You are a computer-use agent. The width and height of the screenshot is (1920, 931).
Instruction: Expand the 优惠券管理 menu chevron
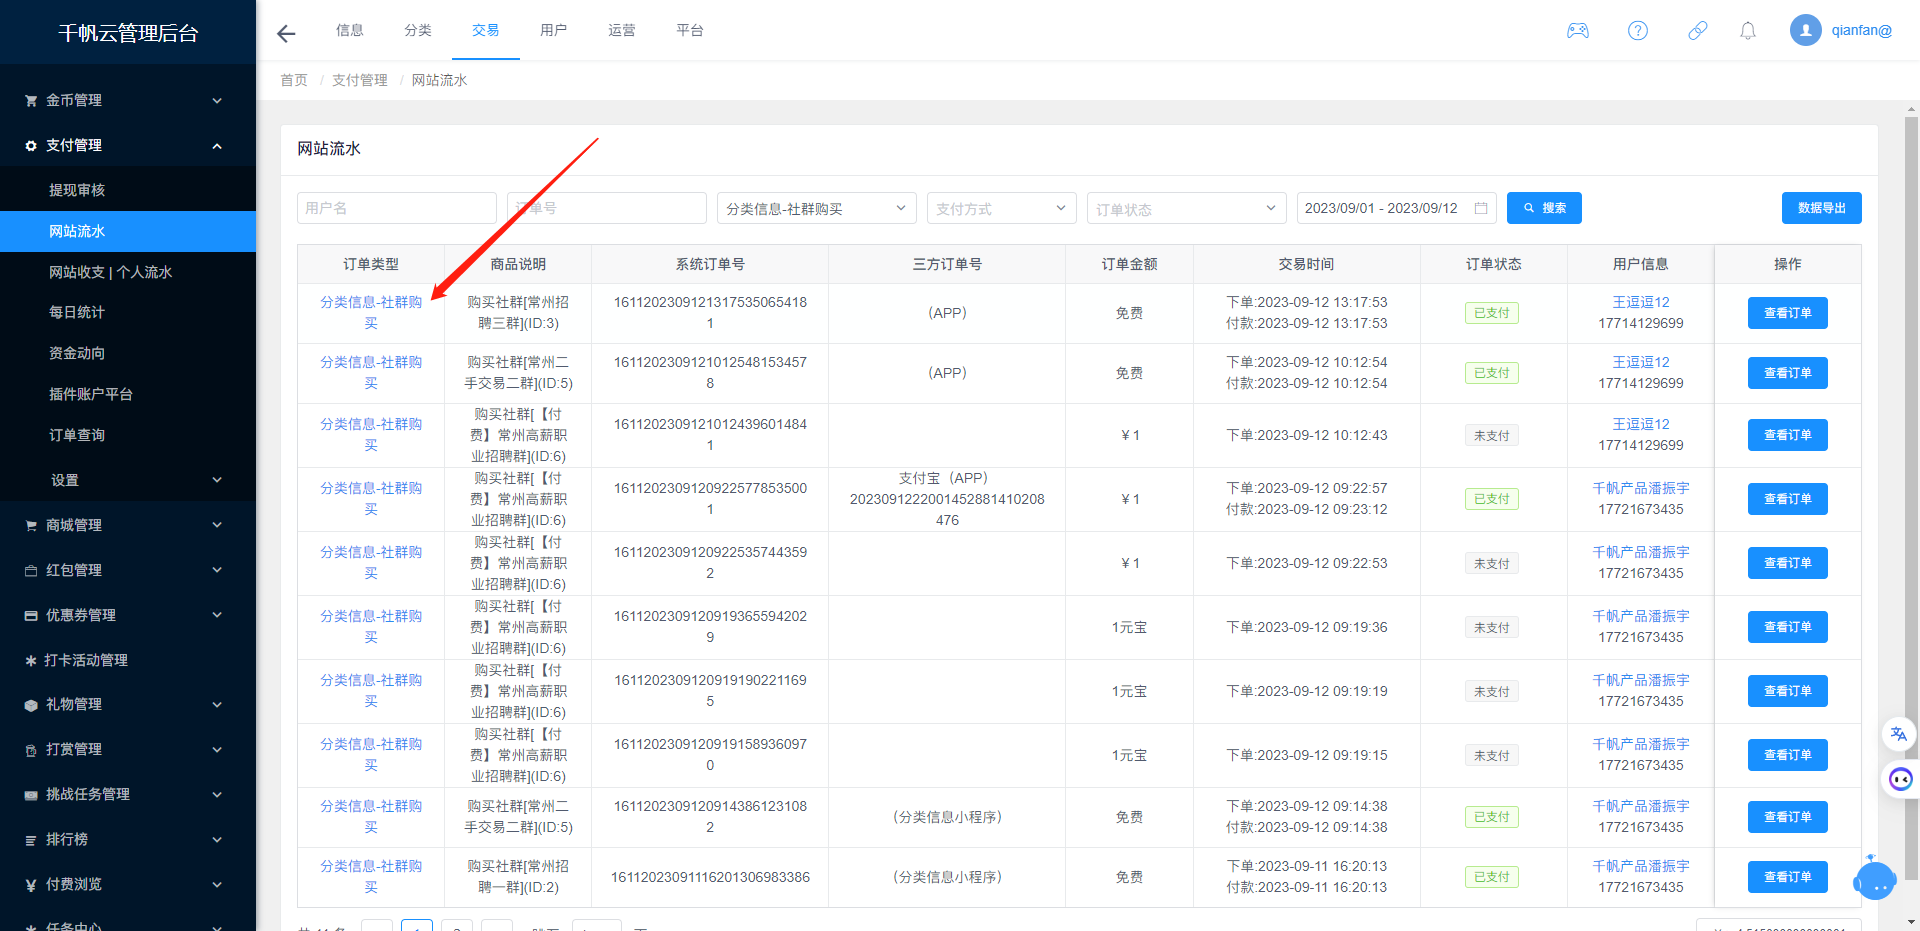(217, 615)
